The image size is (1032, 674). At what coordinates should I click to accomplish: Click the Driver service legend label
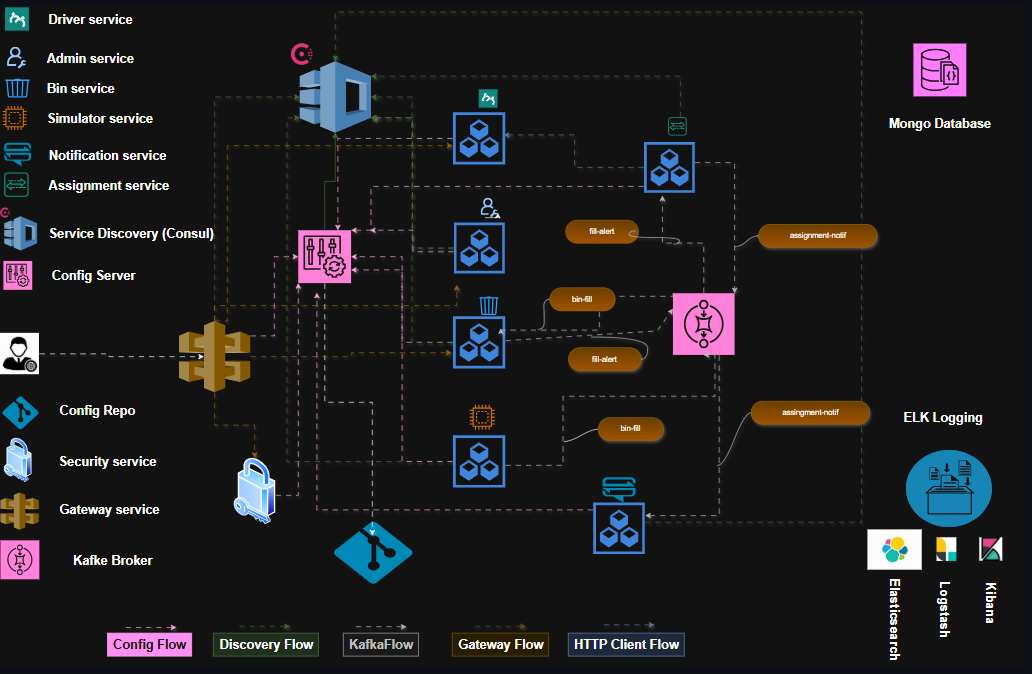(x=90, y=19)
